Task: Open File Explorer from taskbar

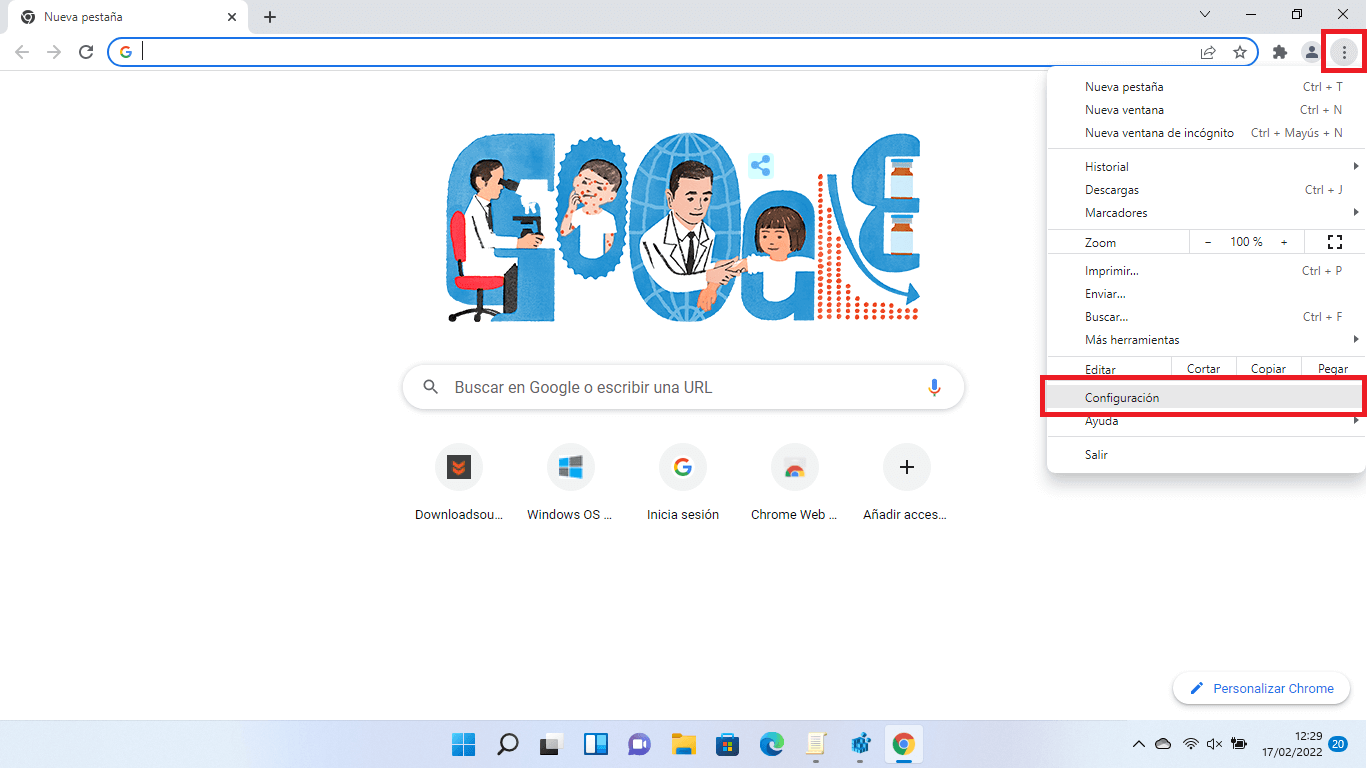Action: 683,744
